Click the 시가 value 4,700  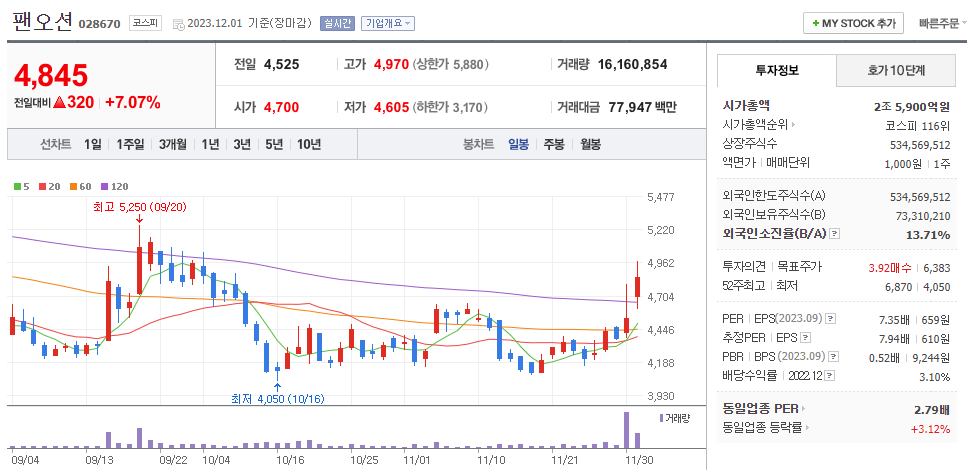(x=281, y=107)
